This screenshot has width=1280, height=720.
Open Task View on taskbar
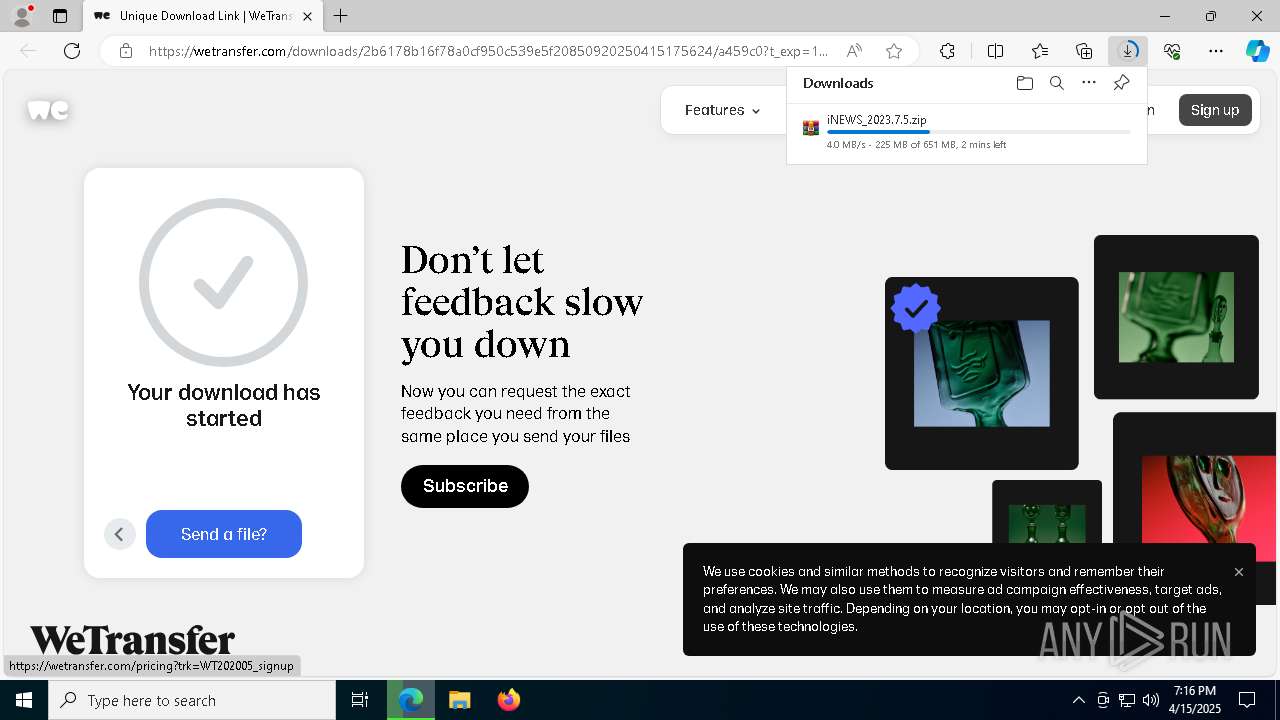coord(360,700)
